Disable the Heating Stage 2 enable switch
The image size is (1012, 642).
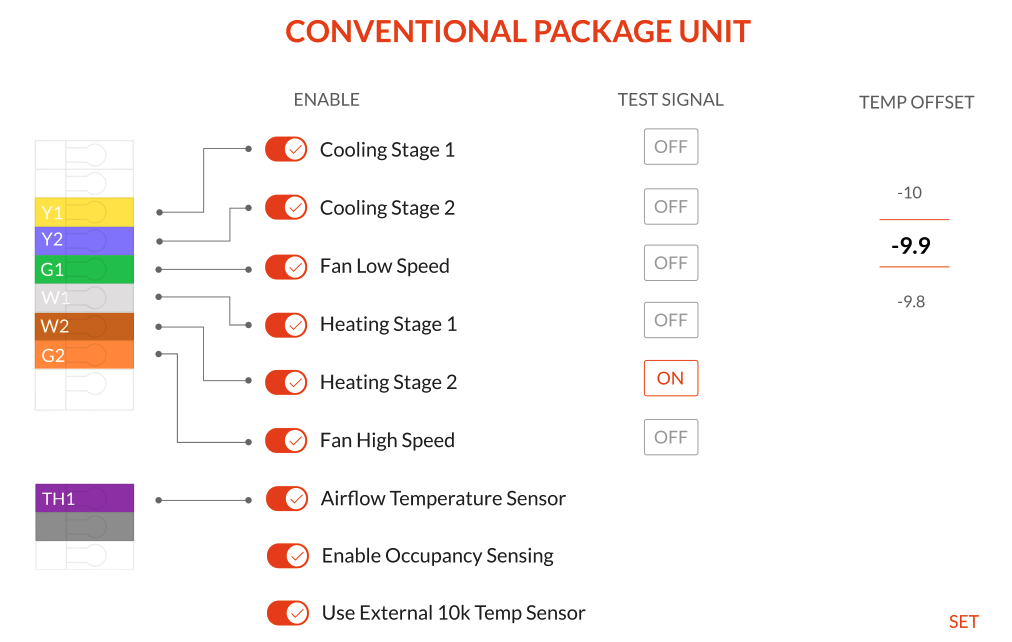coord(286,382)
